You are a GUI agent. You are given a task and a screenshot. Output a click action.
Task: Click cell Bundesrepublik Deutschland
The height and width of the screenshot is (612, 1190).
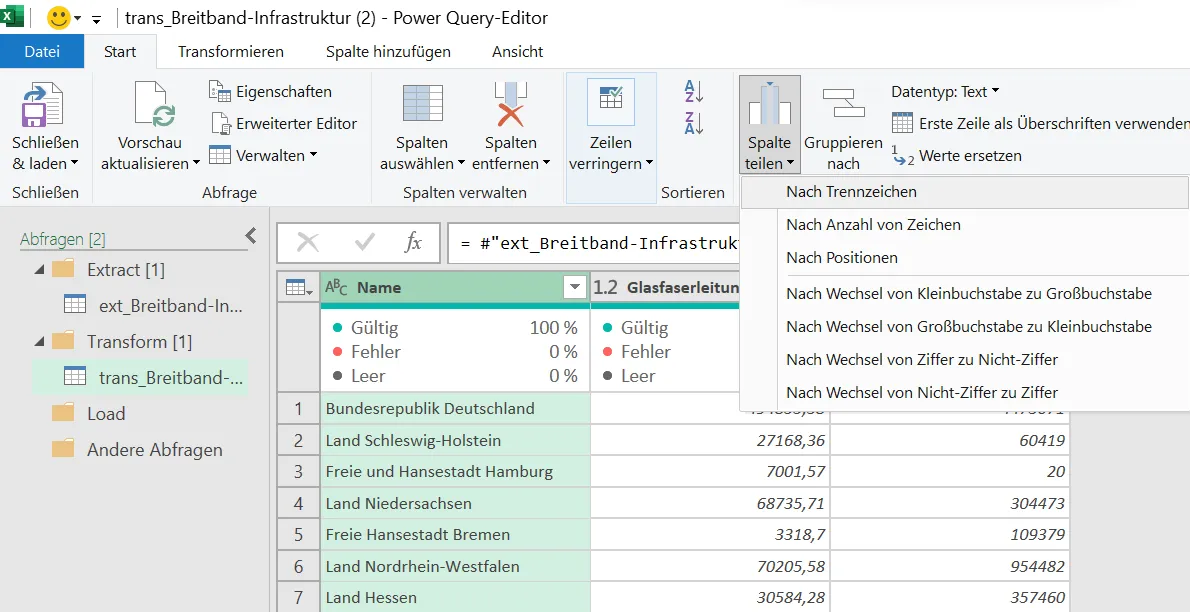pyautogui.click(x=455, y=409)
